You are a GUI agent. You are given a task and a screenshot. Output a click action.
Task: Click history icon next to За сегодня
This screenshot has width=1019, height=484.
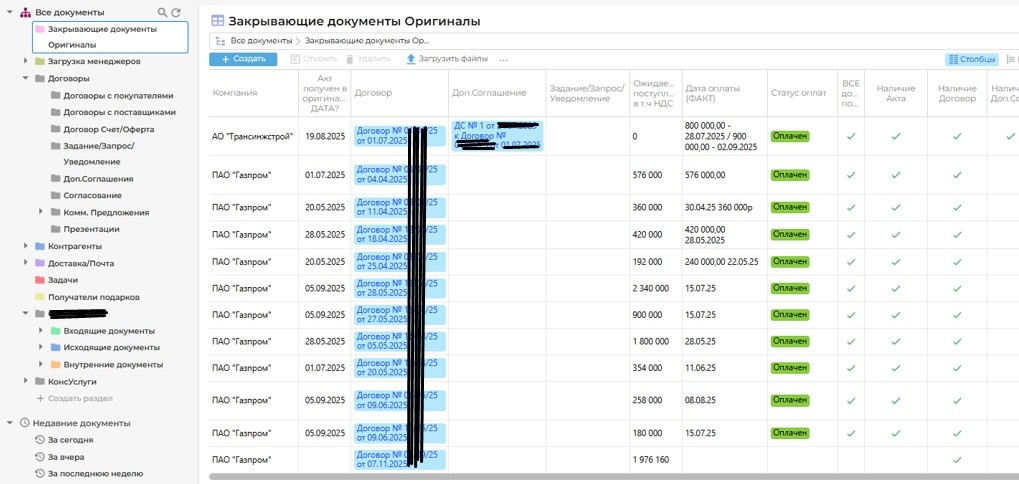coord(40,440)
